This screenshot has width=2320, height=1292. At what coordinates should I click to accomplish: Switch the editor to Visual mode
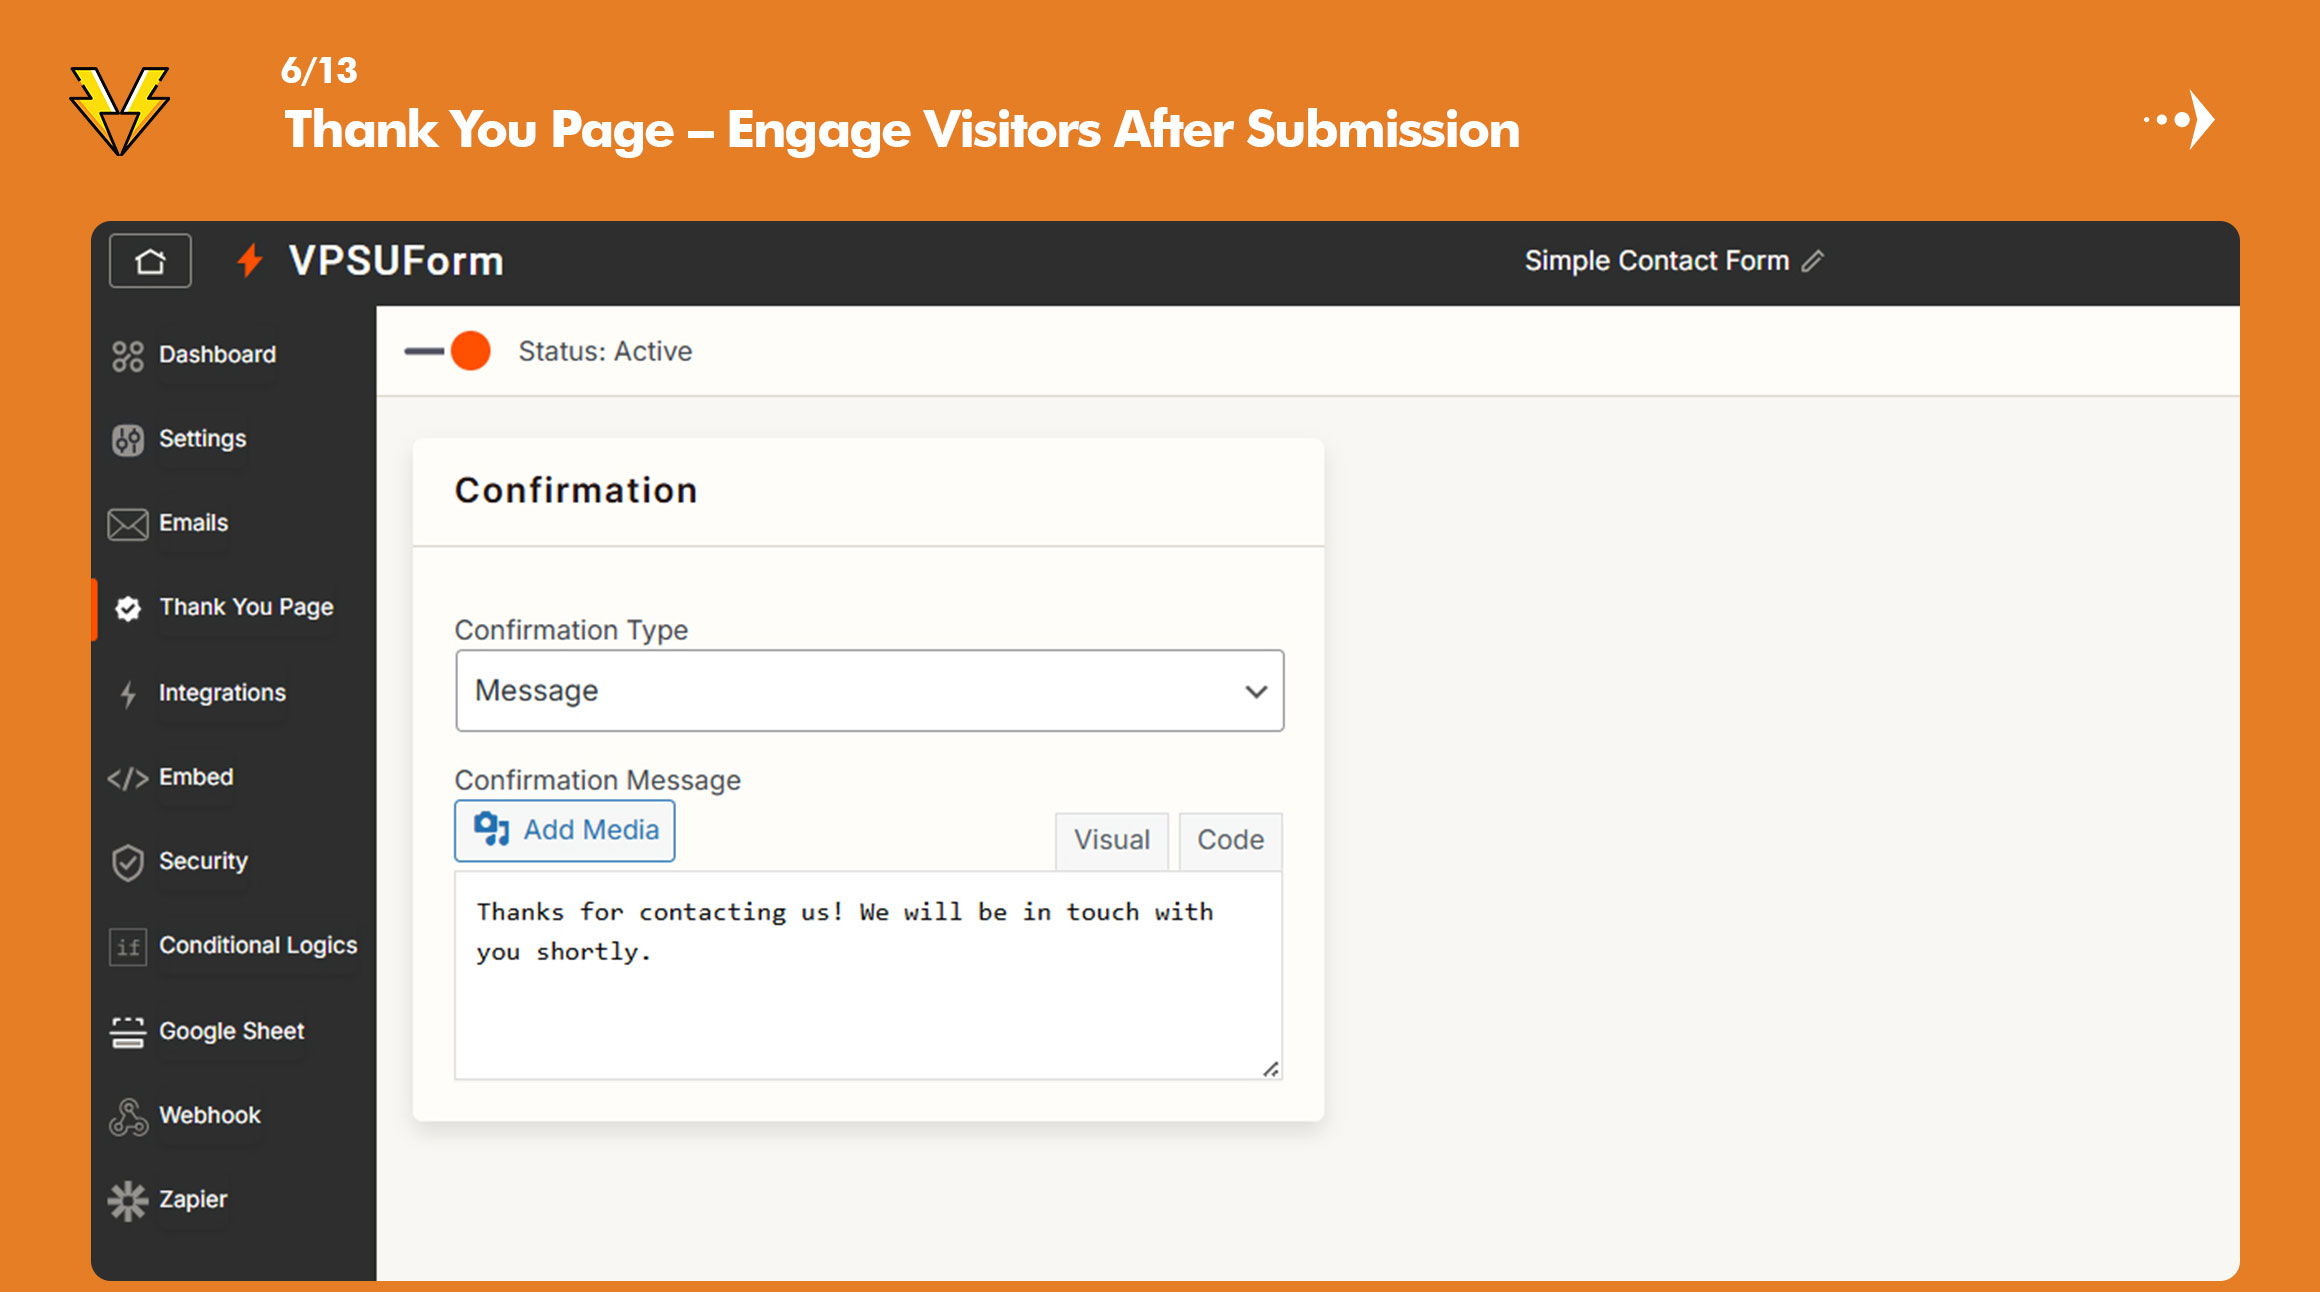coord(1111,840)
